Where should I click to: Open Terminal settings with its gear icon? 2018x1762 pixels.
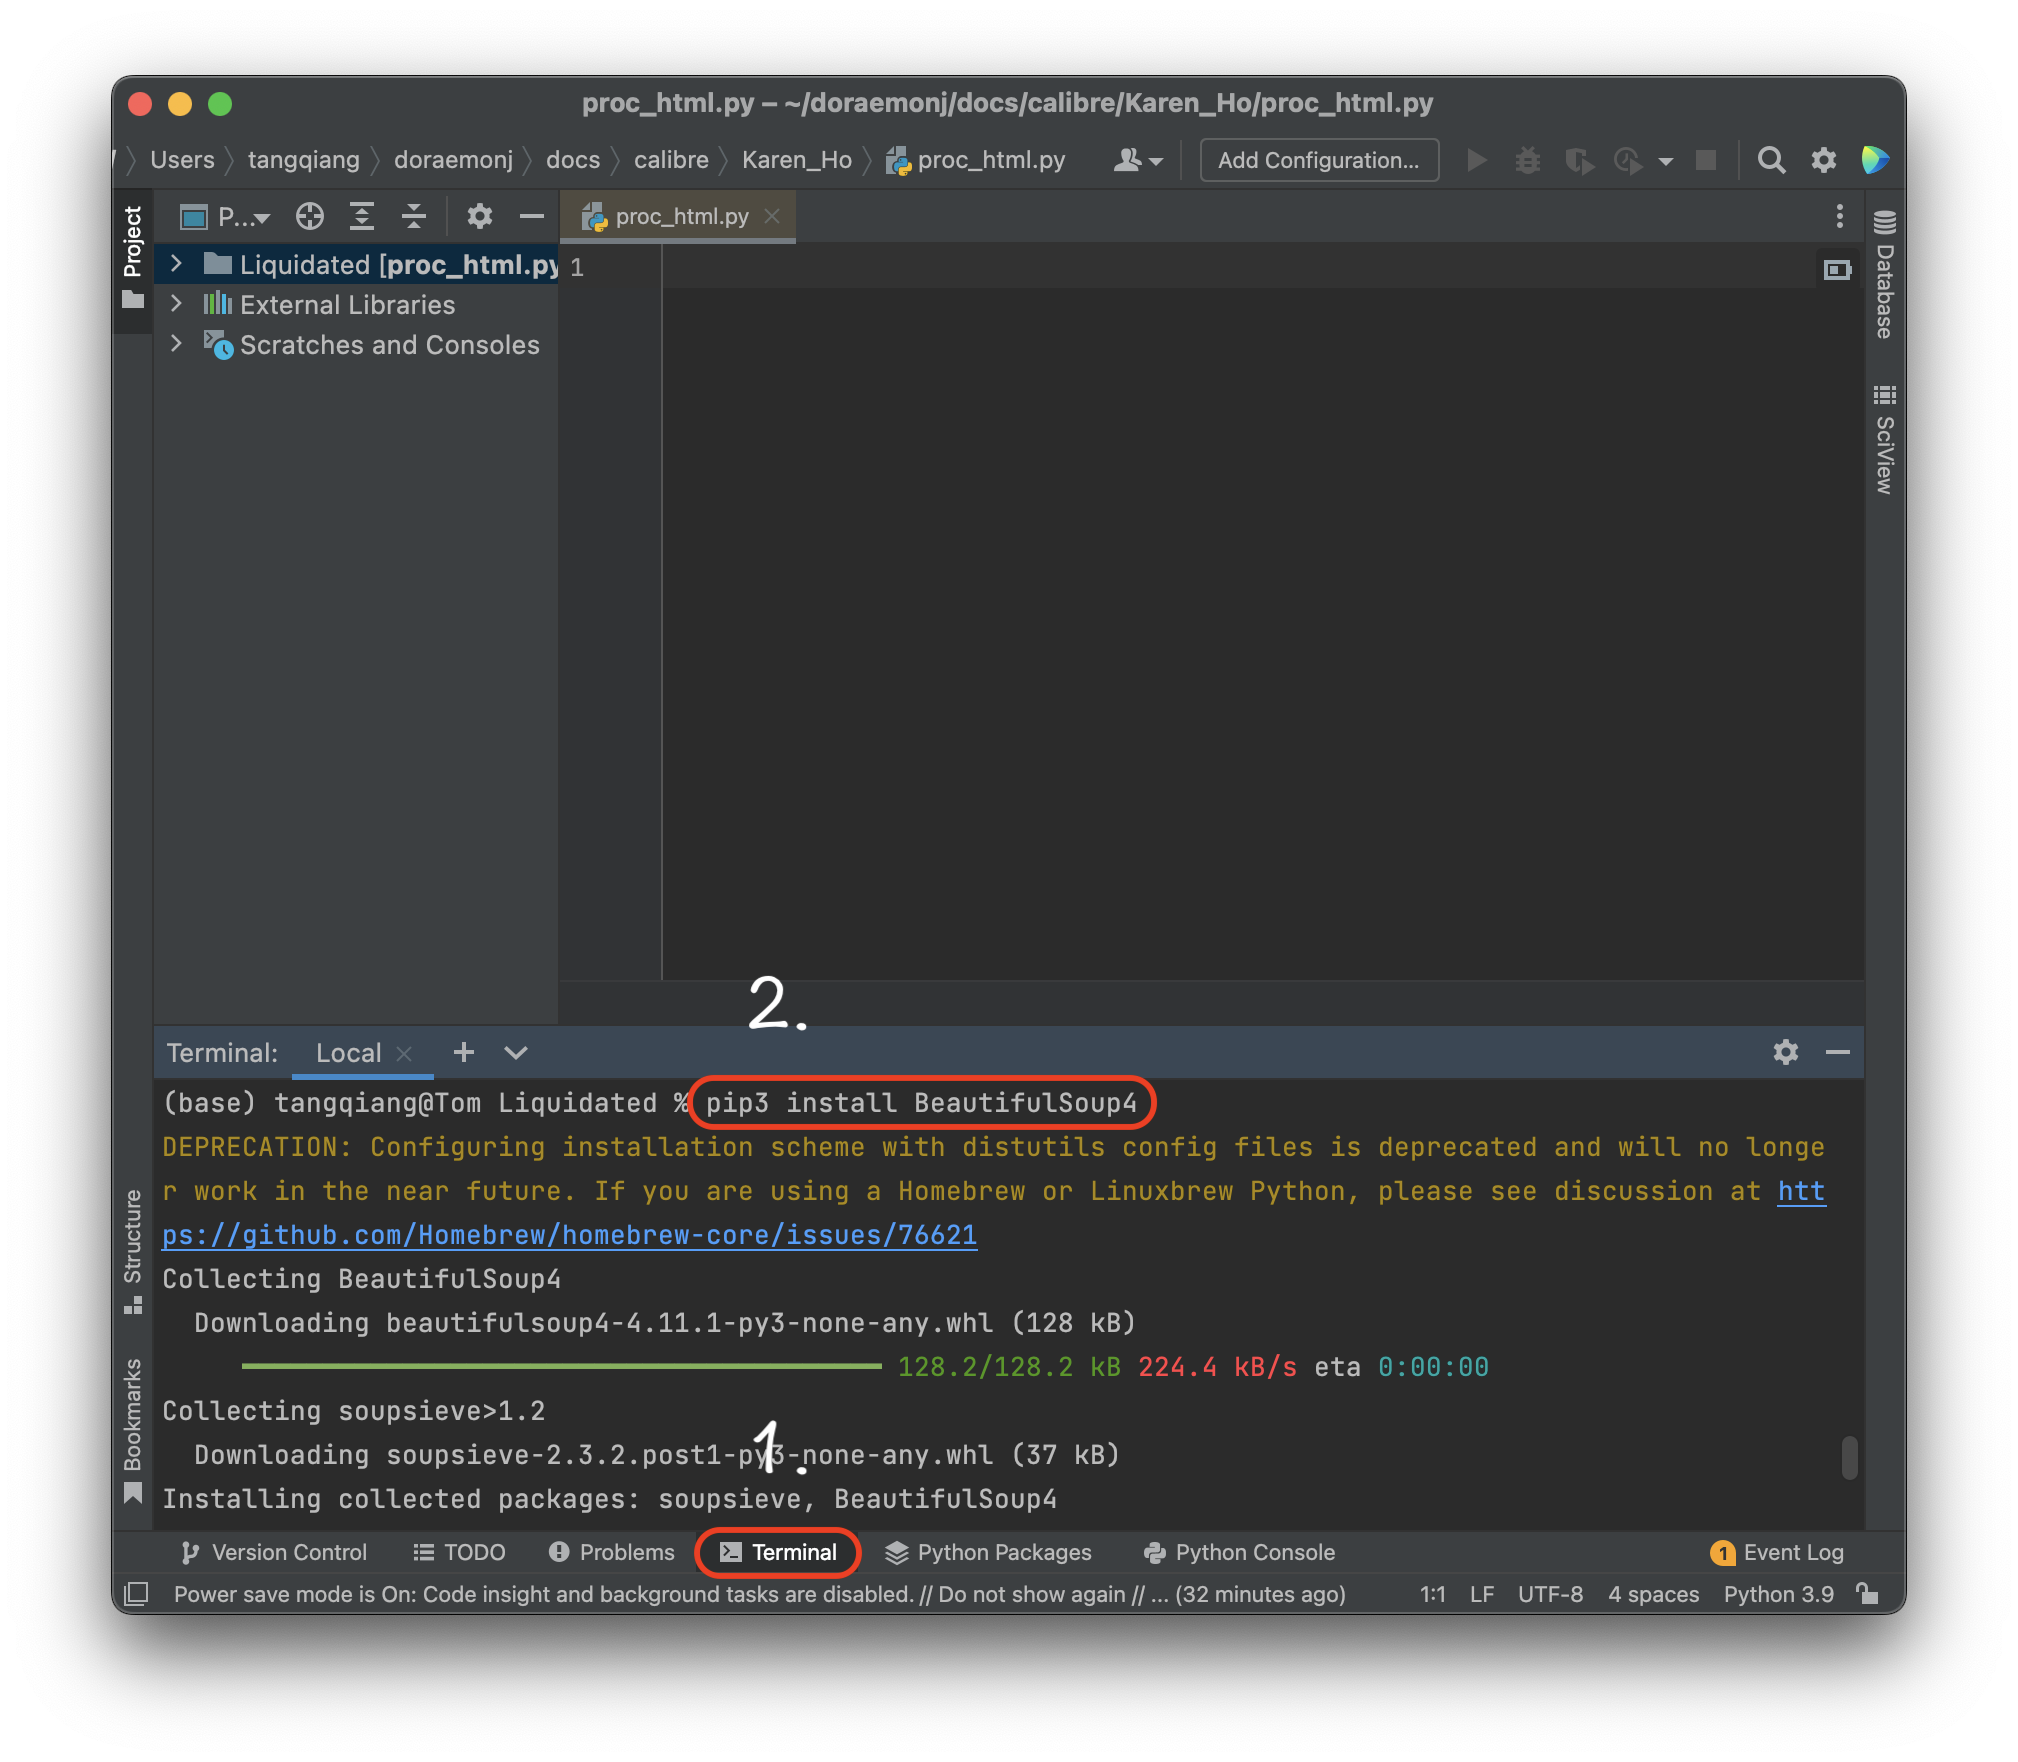[x=1786, y=1052]
